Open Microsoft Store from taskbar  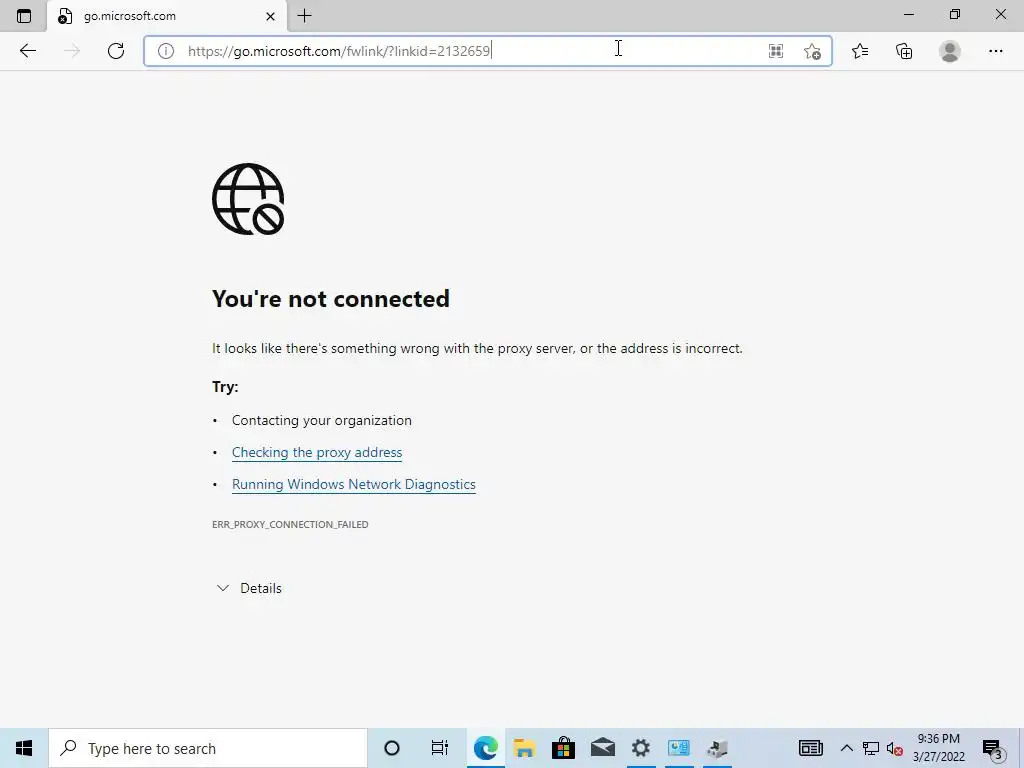pos(563,748)
